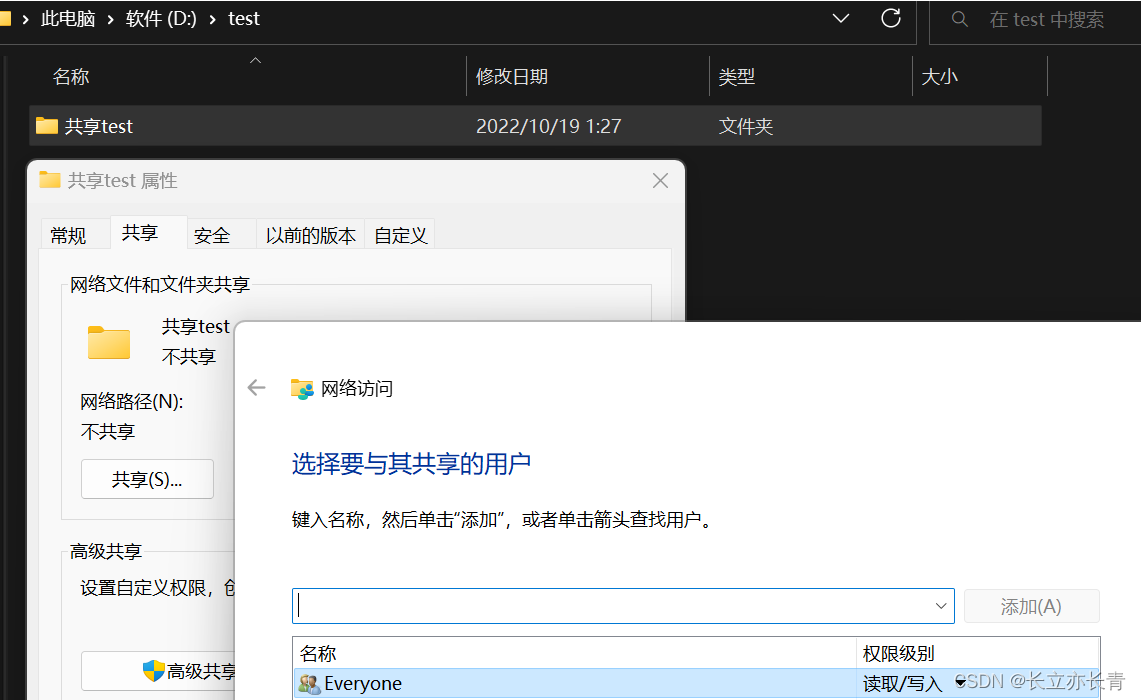This screenshot has width=1141, height=700.
Task: Click the shield icon on 高级共享 button
Action: click(x=154, y=671)
